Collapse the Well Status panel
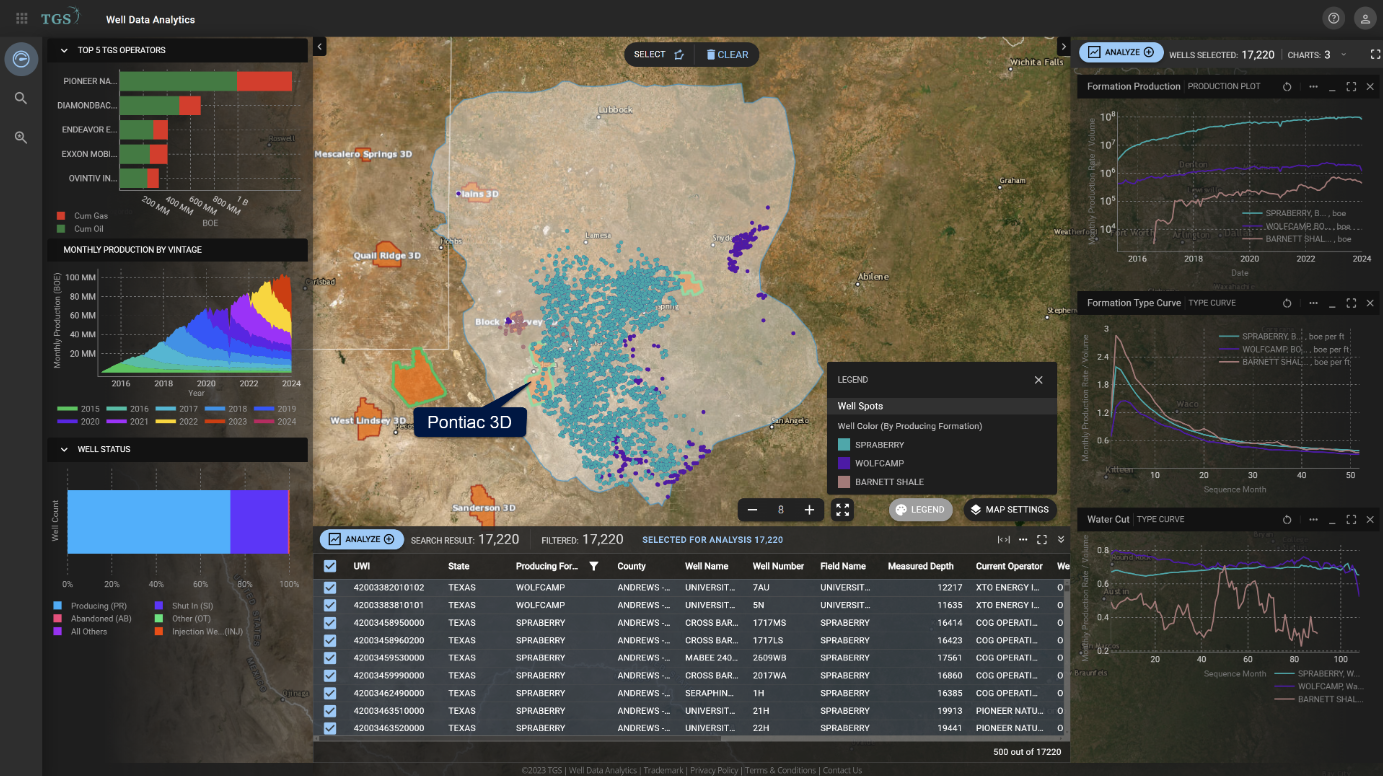The image size is (1383, 776). point(62,450)
